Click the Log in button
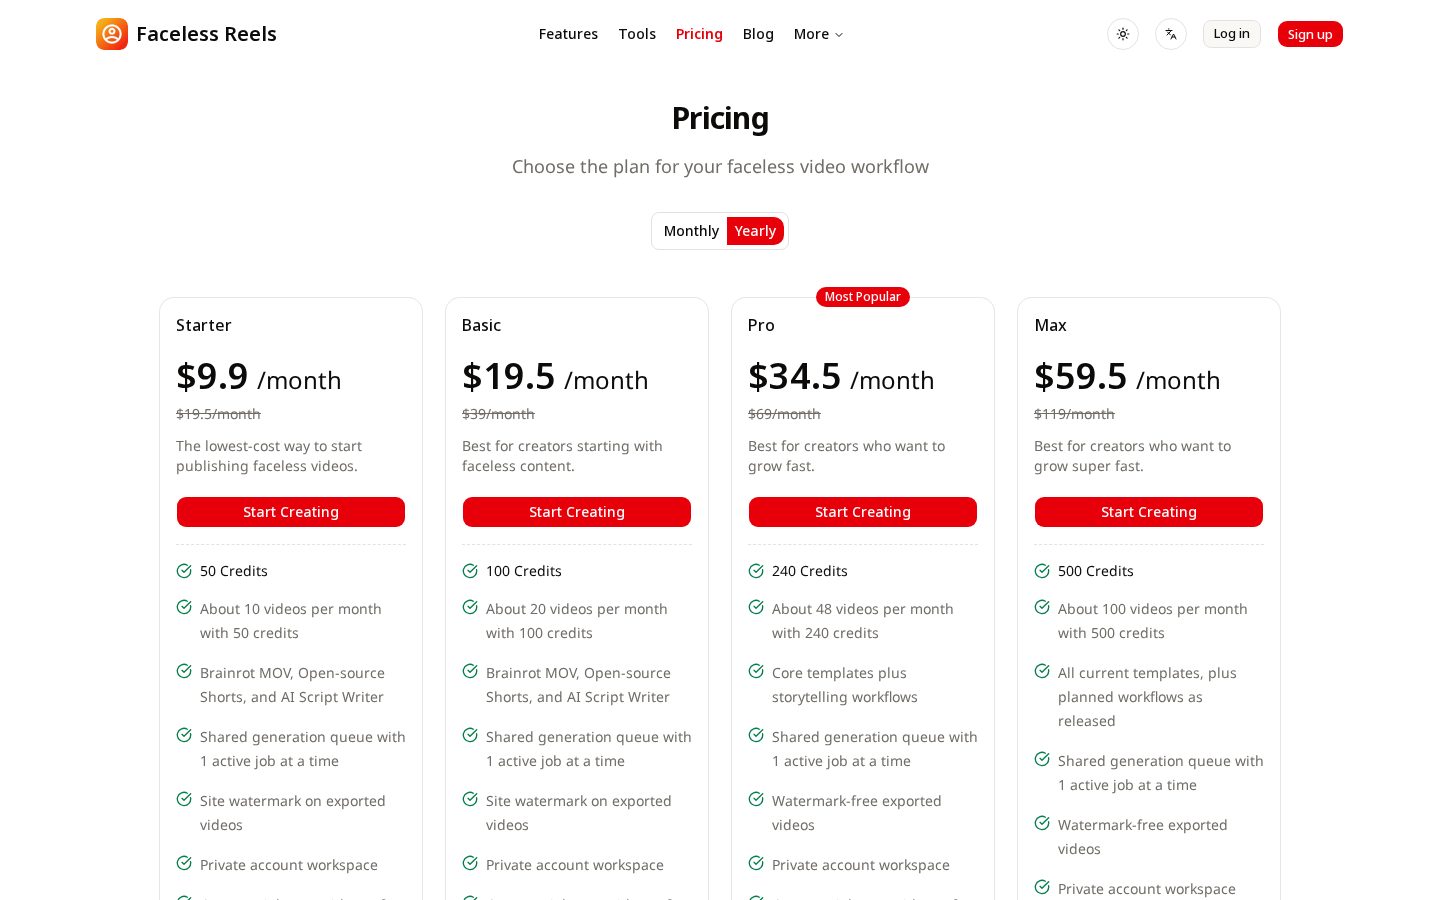 [1232, 34]
